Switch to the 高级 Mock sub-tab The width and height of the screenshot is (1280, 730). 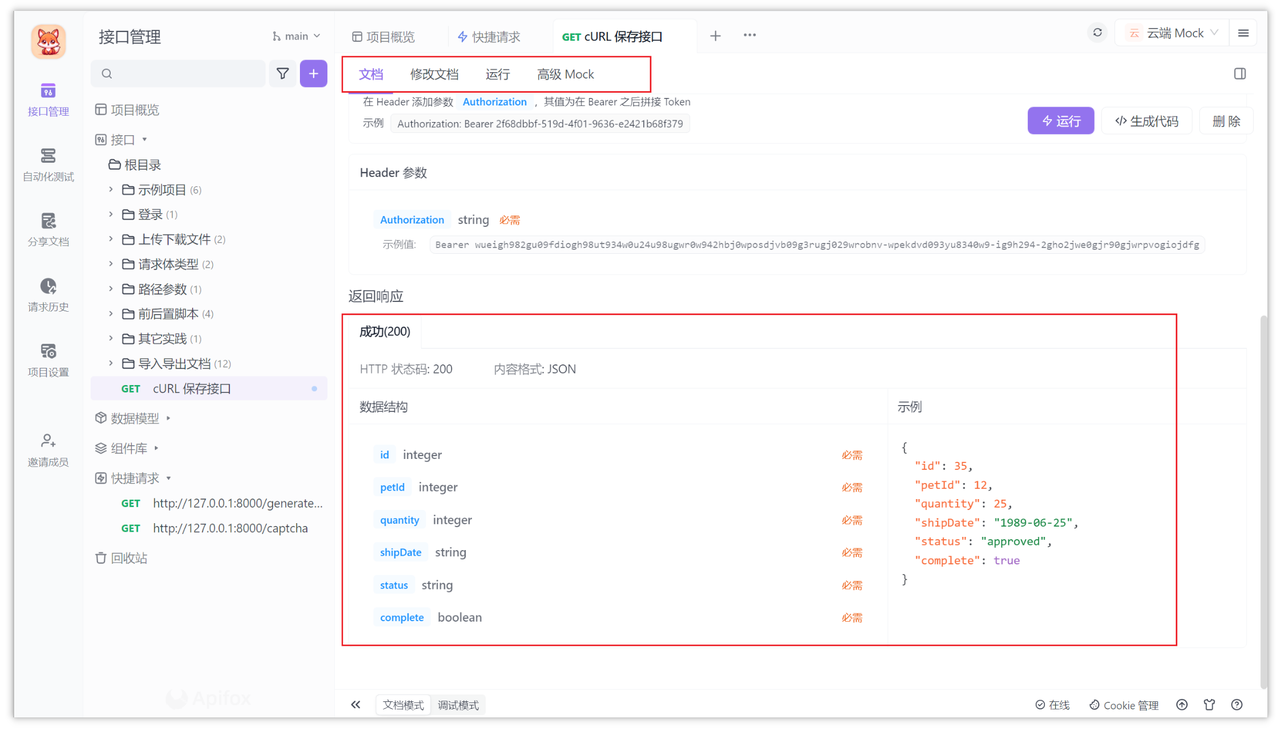tap(565, 74)
